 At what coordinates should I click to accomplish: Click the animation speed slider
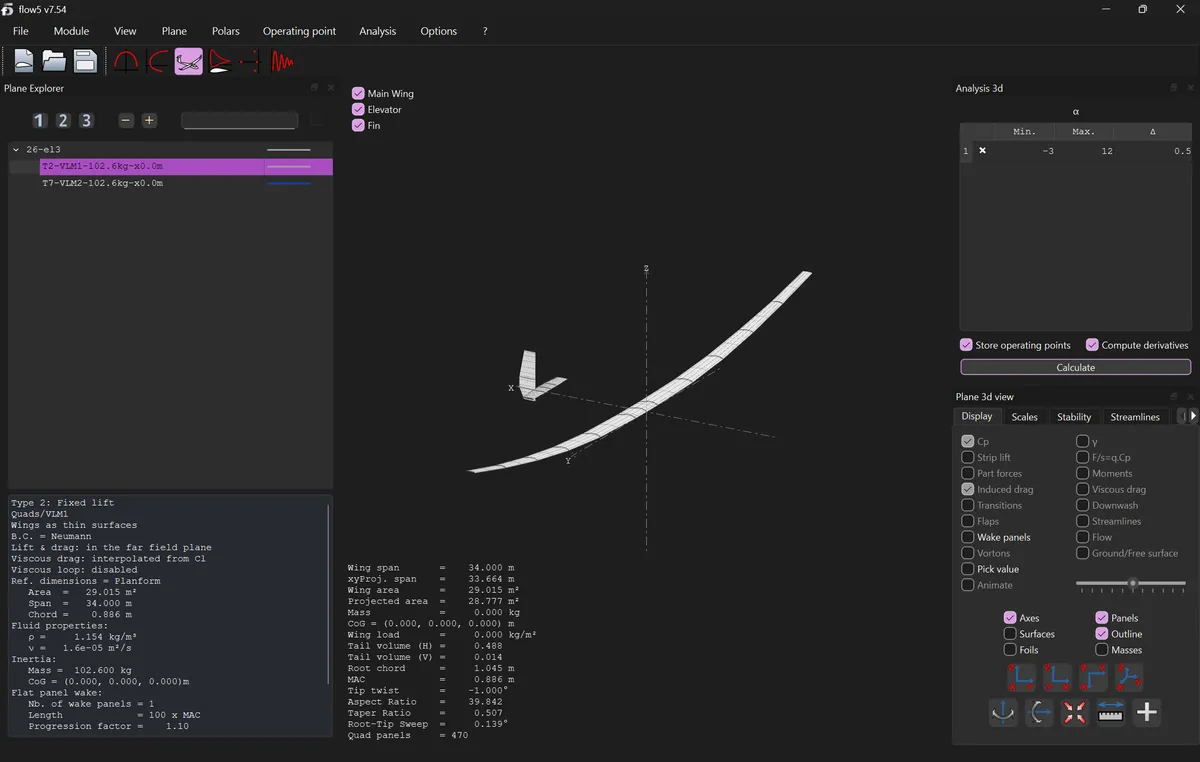[x=1131, y=584]
